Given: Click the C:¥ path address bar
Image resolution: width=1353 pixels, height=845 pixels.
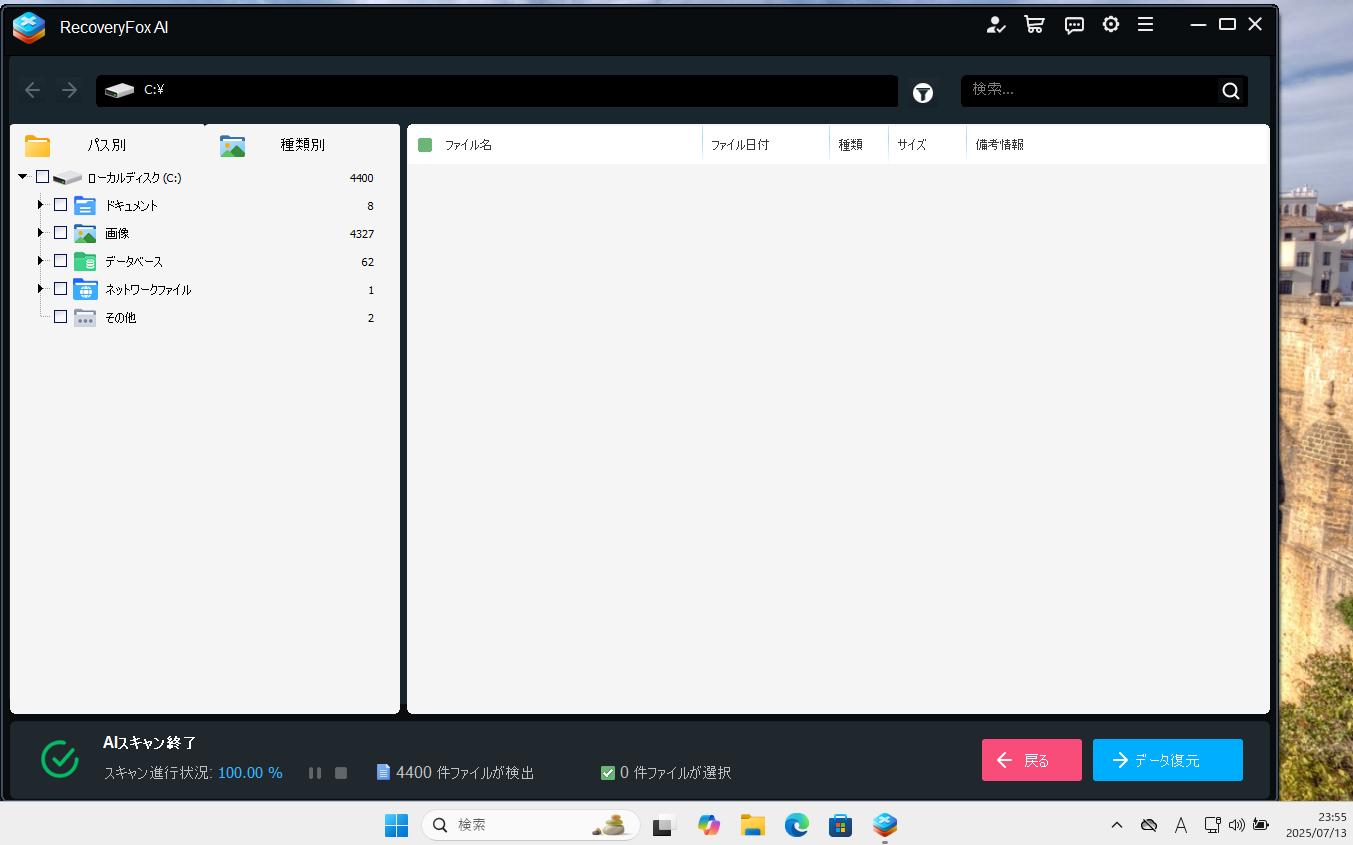Looking at the screenshot, I should [x=497, y=90].
